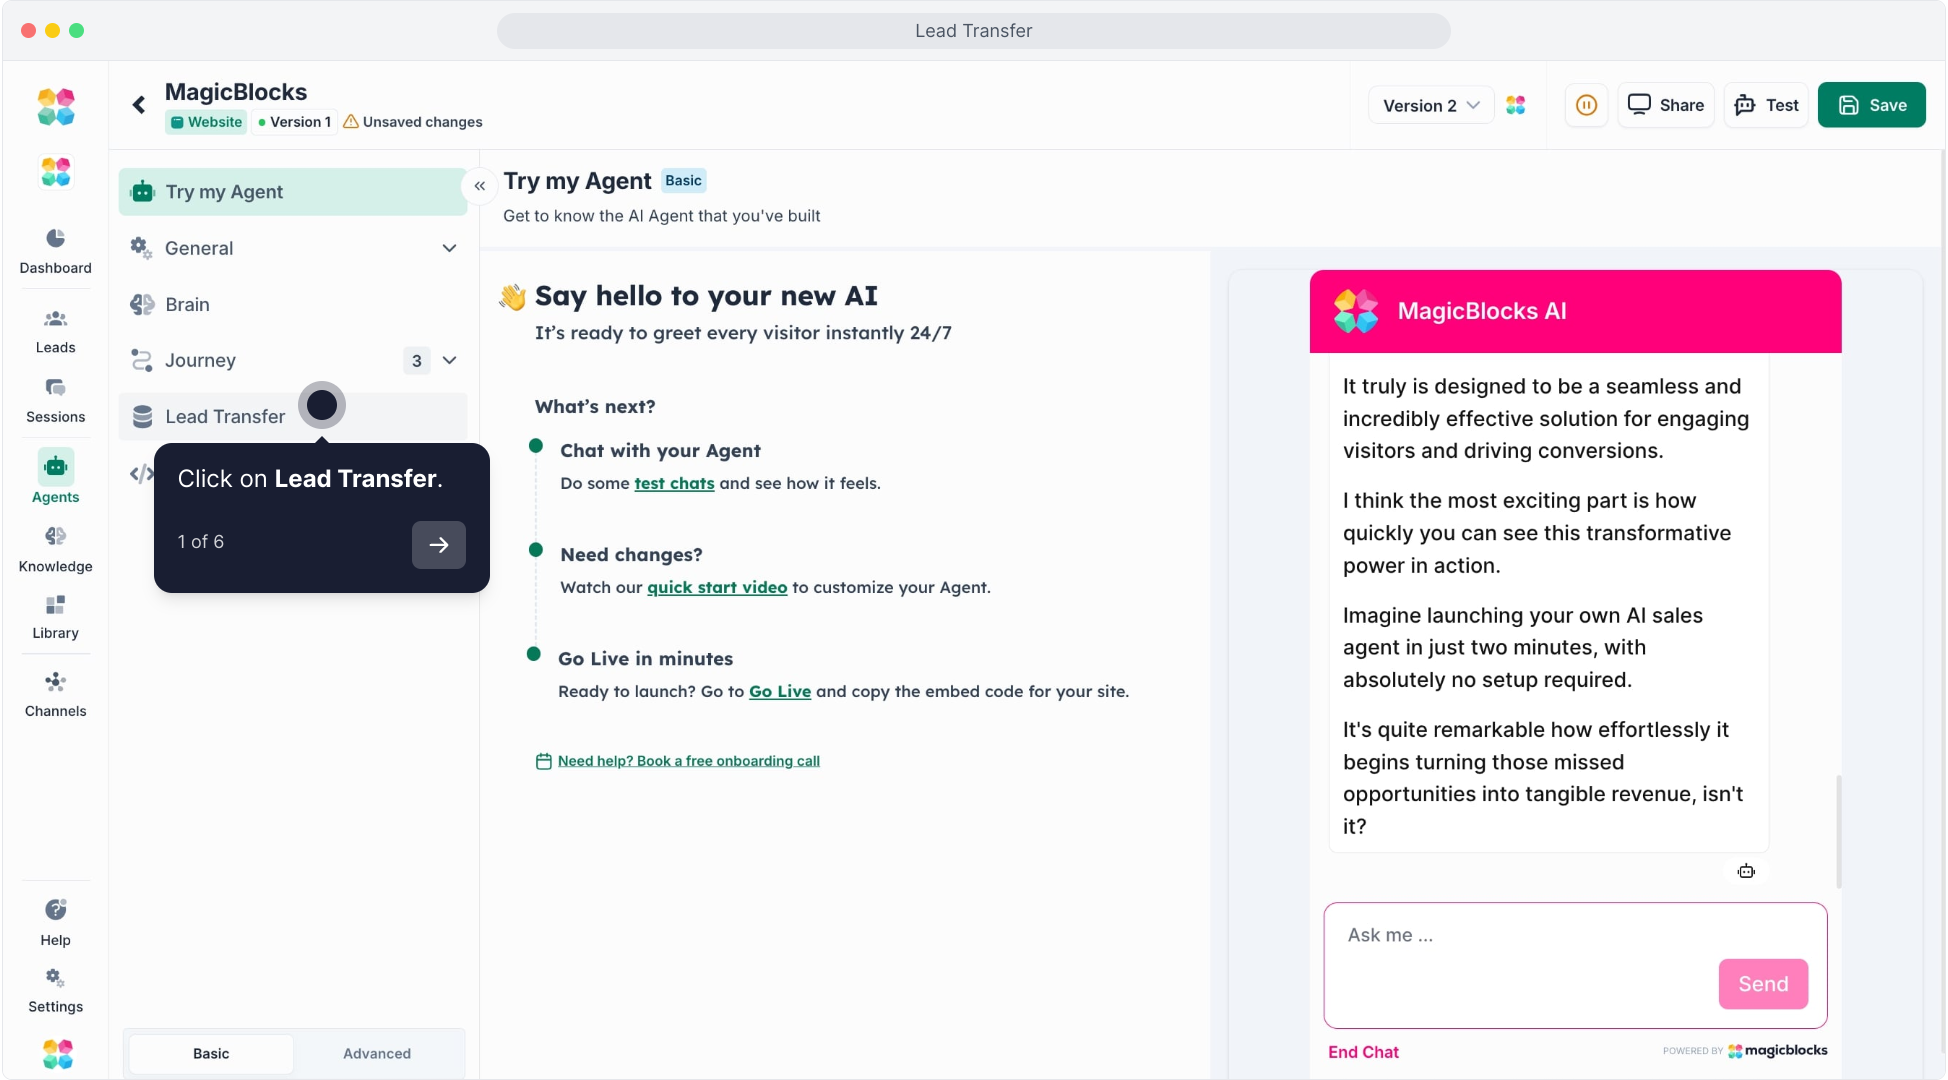Click the orange pause icon button
The width and height of the screenshot is (1948, 1080).
click(1586, 105)
